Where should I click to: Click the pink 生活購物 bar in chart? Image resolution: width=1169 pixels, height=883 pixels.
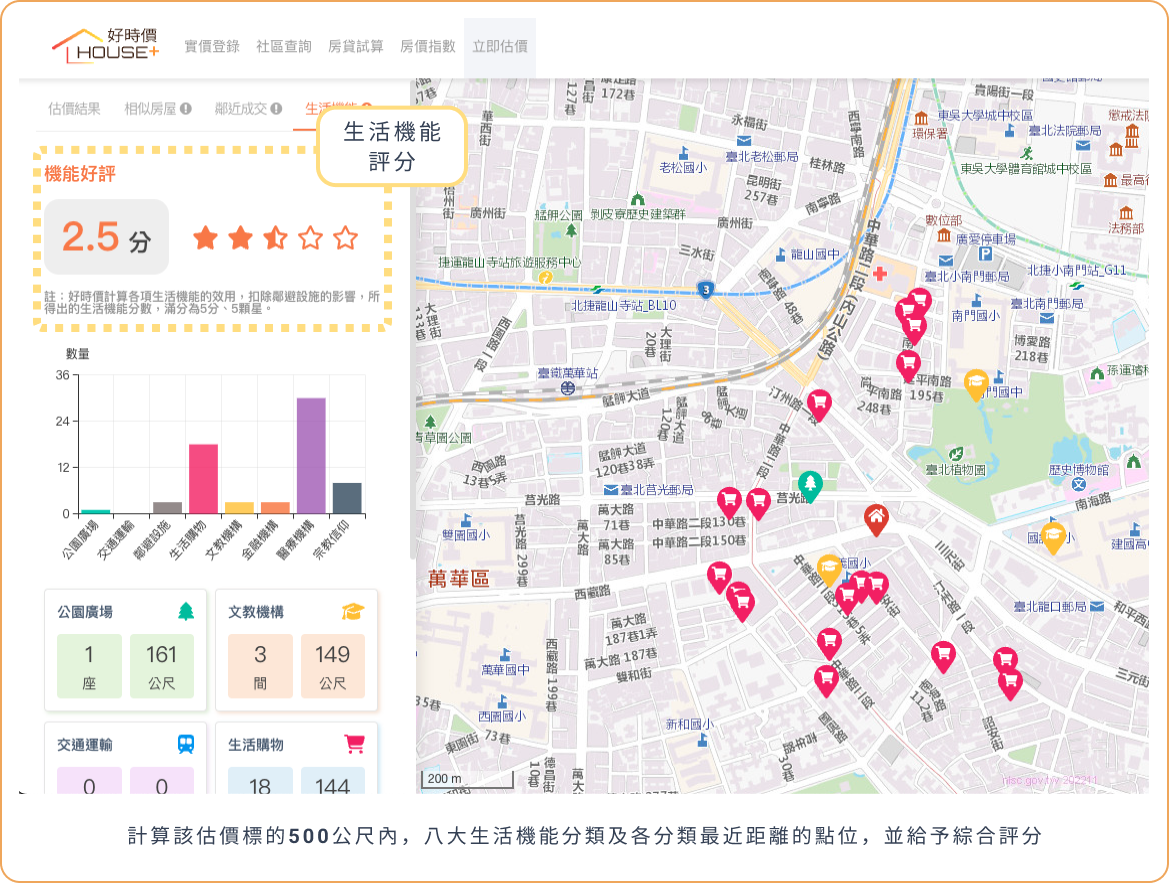pyautogui.click(x=204, y=479)
